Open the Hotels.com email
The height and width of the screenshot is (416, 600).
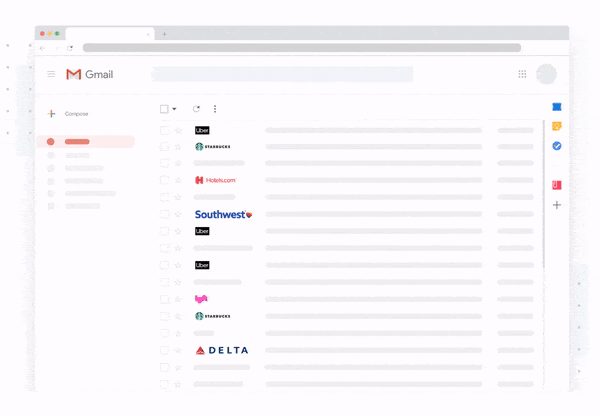click(x=346, y=180)
